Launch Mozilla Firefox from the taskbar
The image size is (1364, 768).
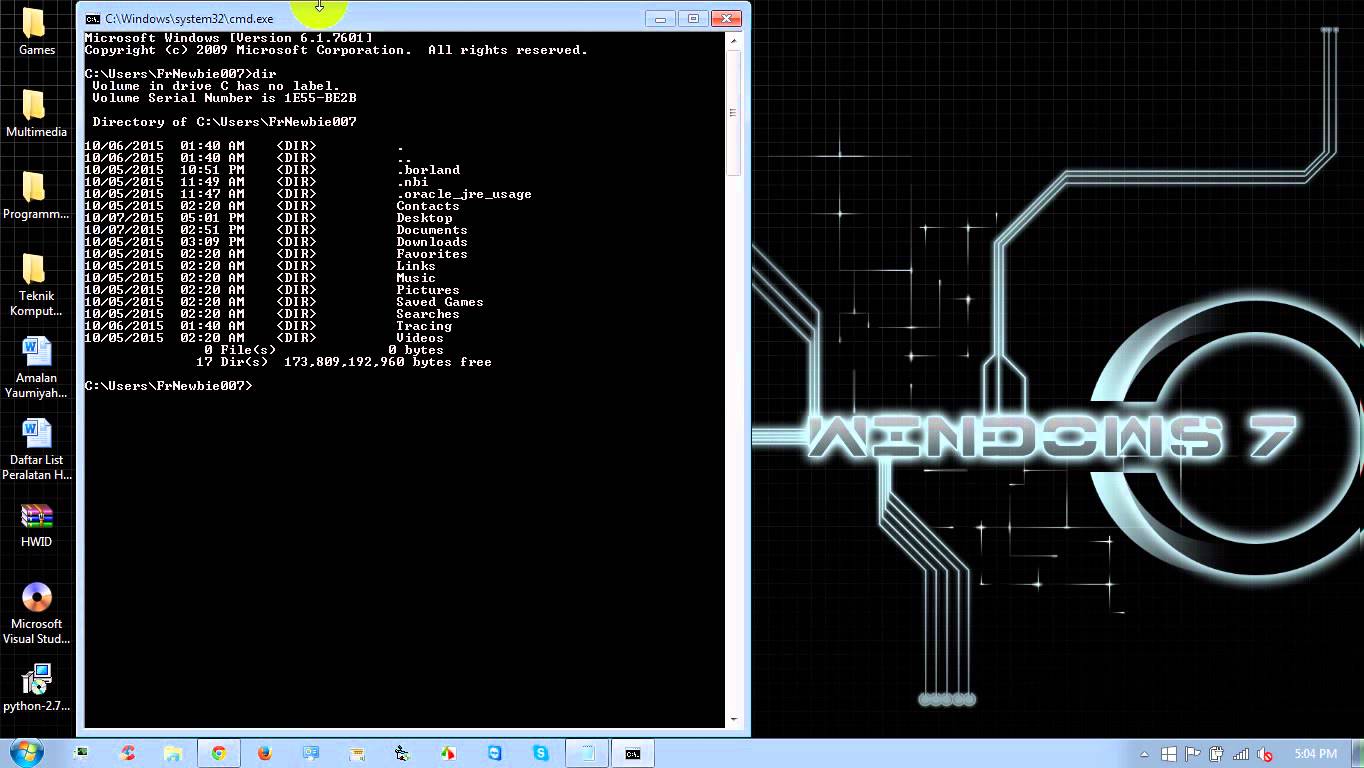tap(265, 752)
